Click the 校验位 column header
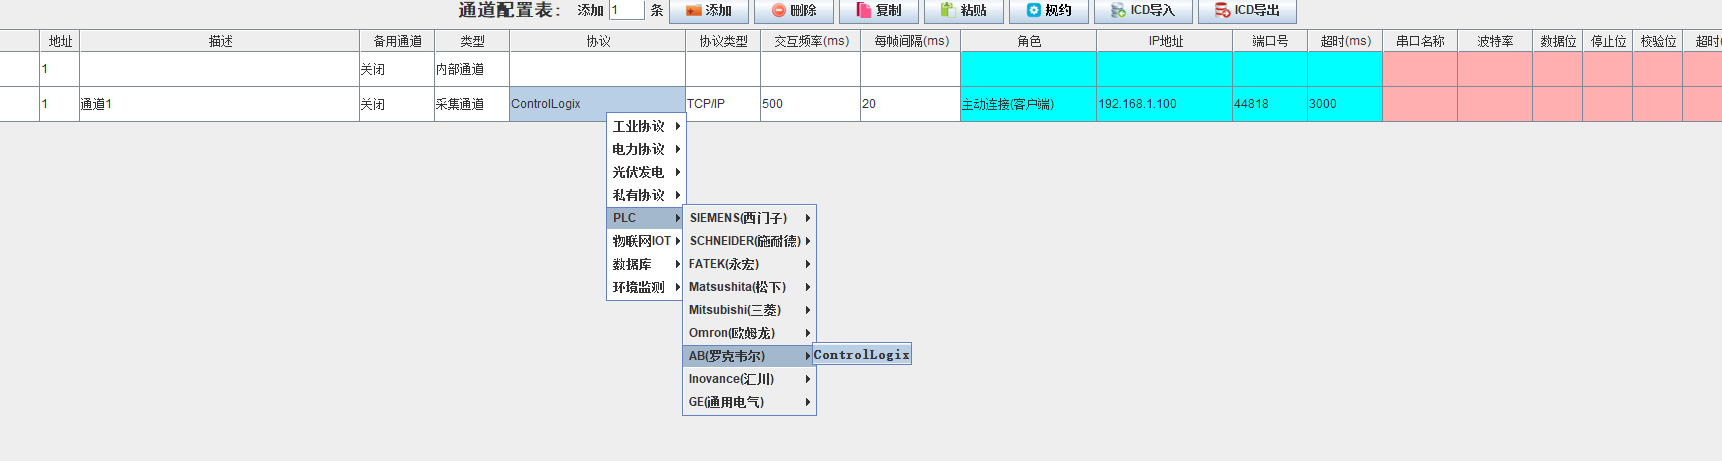The image size is (1722, 461). [x=1657, y=41]
